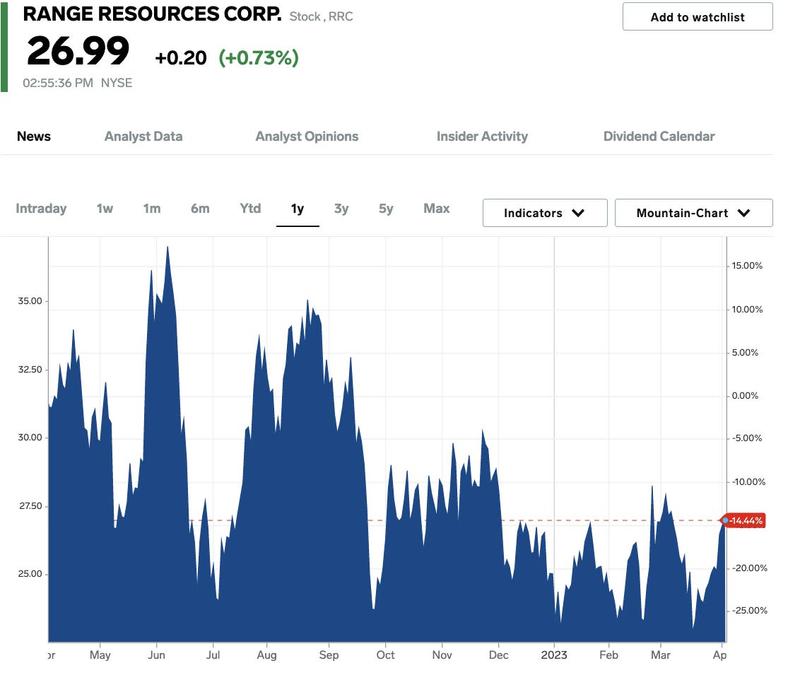Click the 5.00% percent axis label
The height and width of the screenshot is (683, 800).
pos(745,352)
